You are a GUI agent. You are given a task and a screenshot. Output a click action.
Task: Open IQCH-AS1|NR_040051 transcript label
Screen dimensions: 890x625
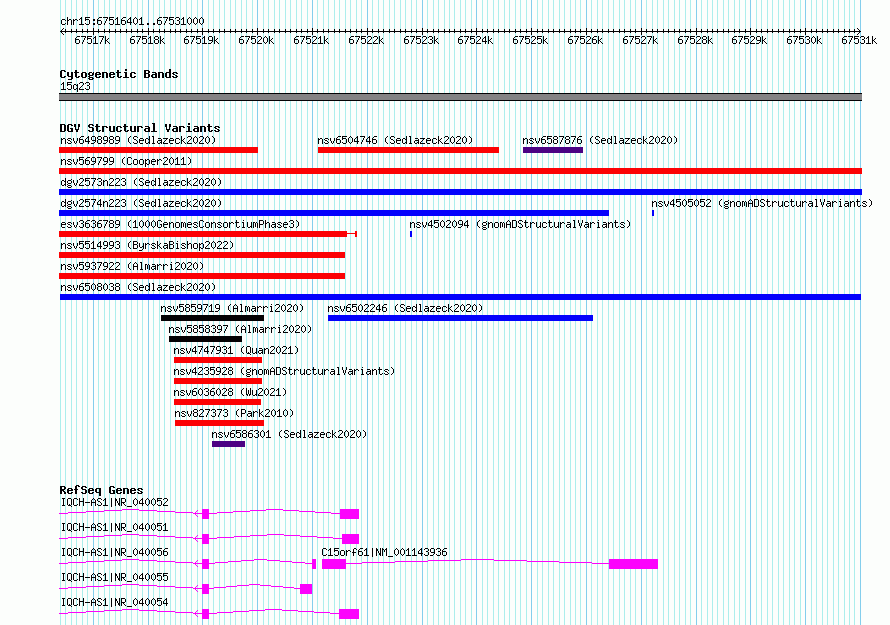tap(114, 527)
